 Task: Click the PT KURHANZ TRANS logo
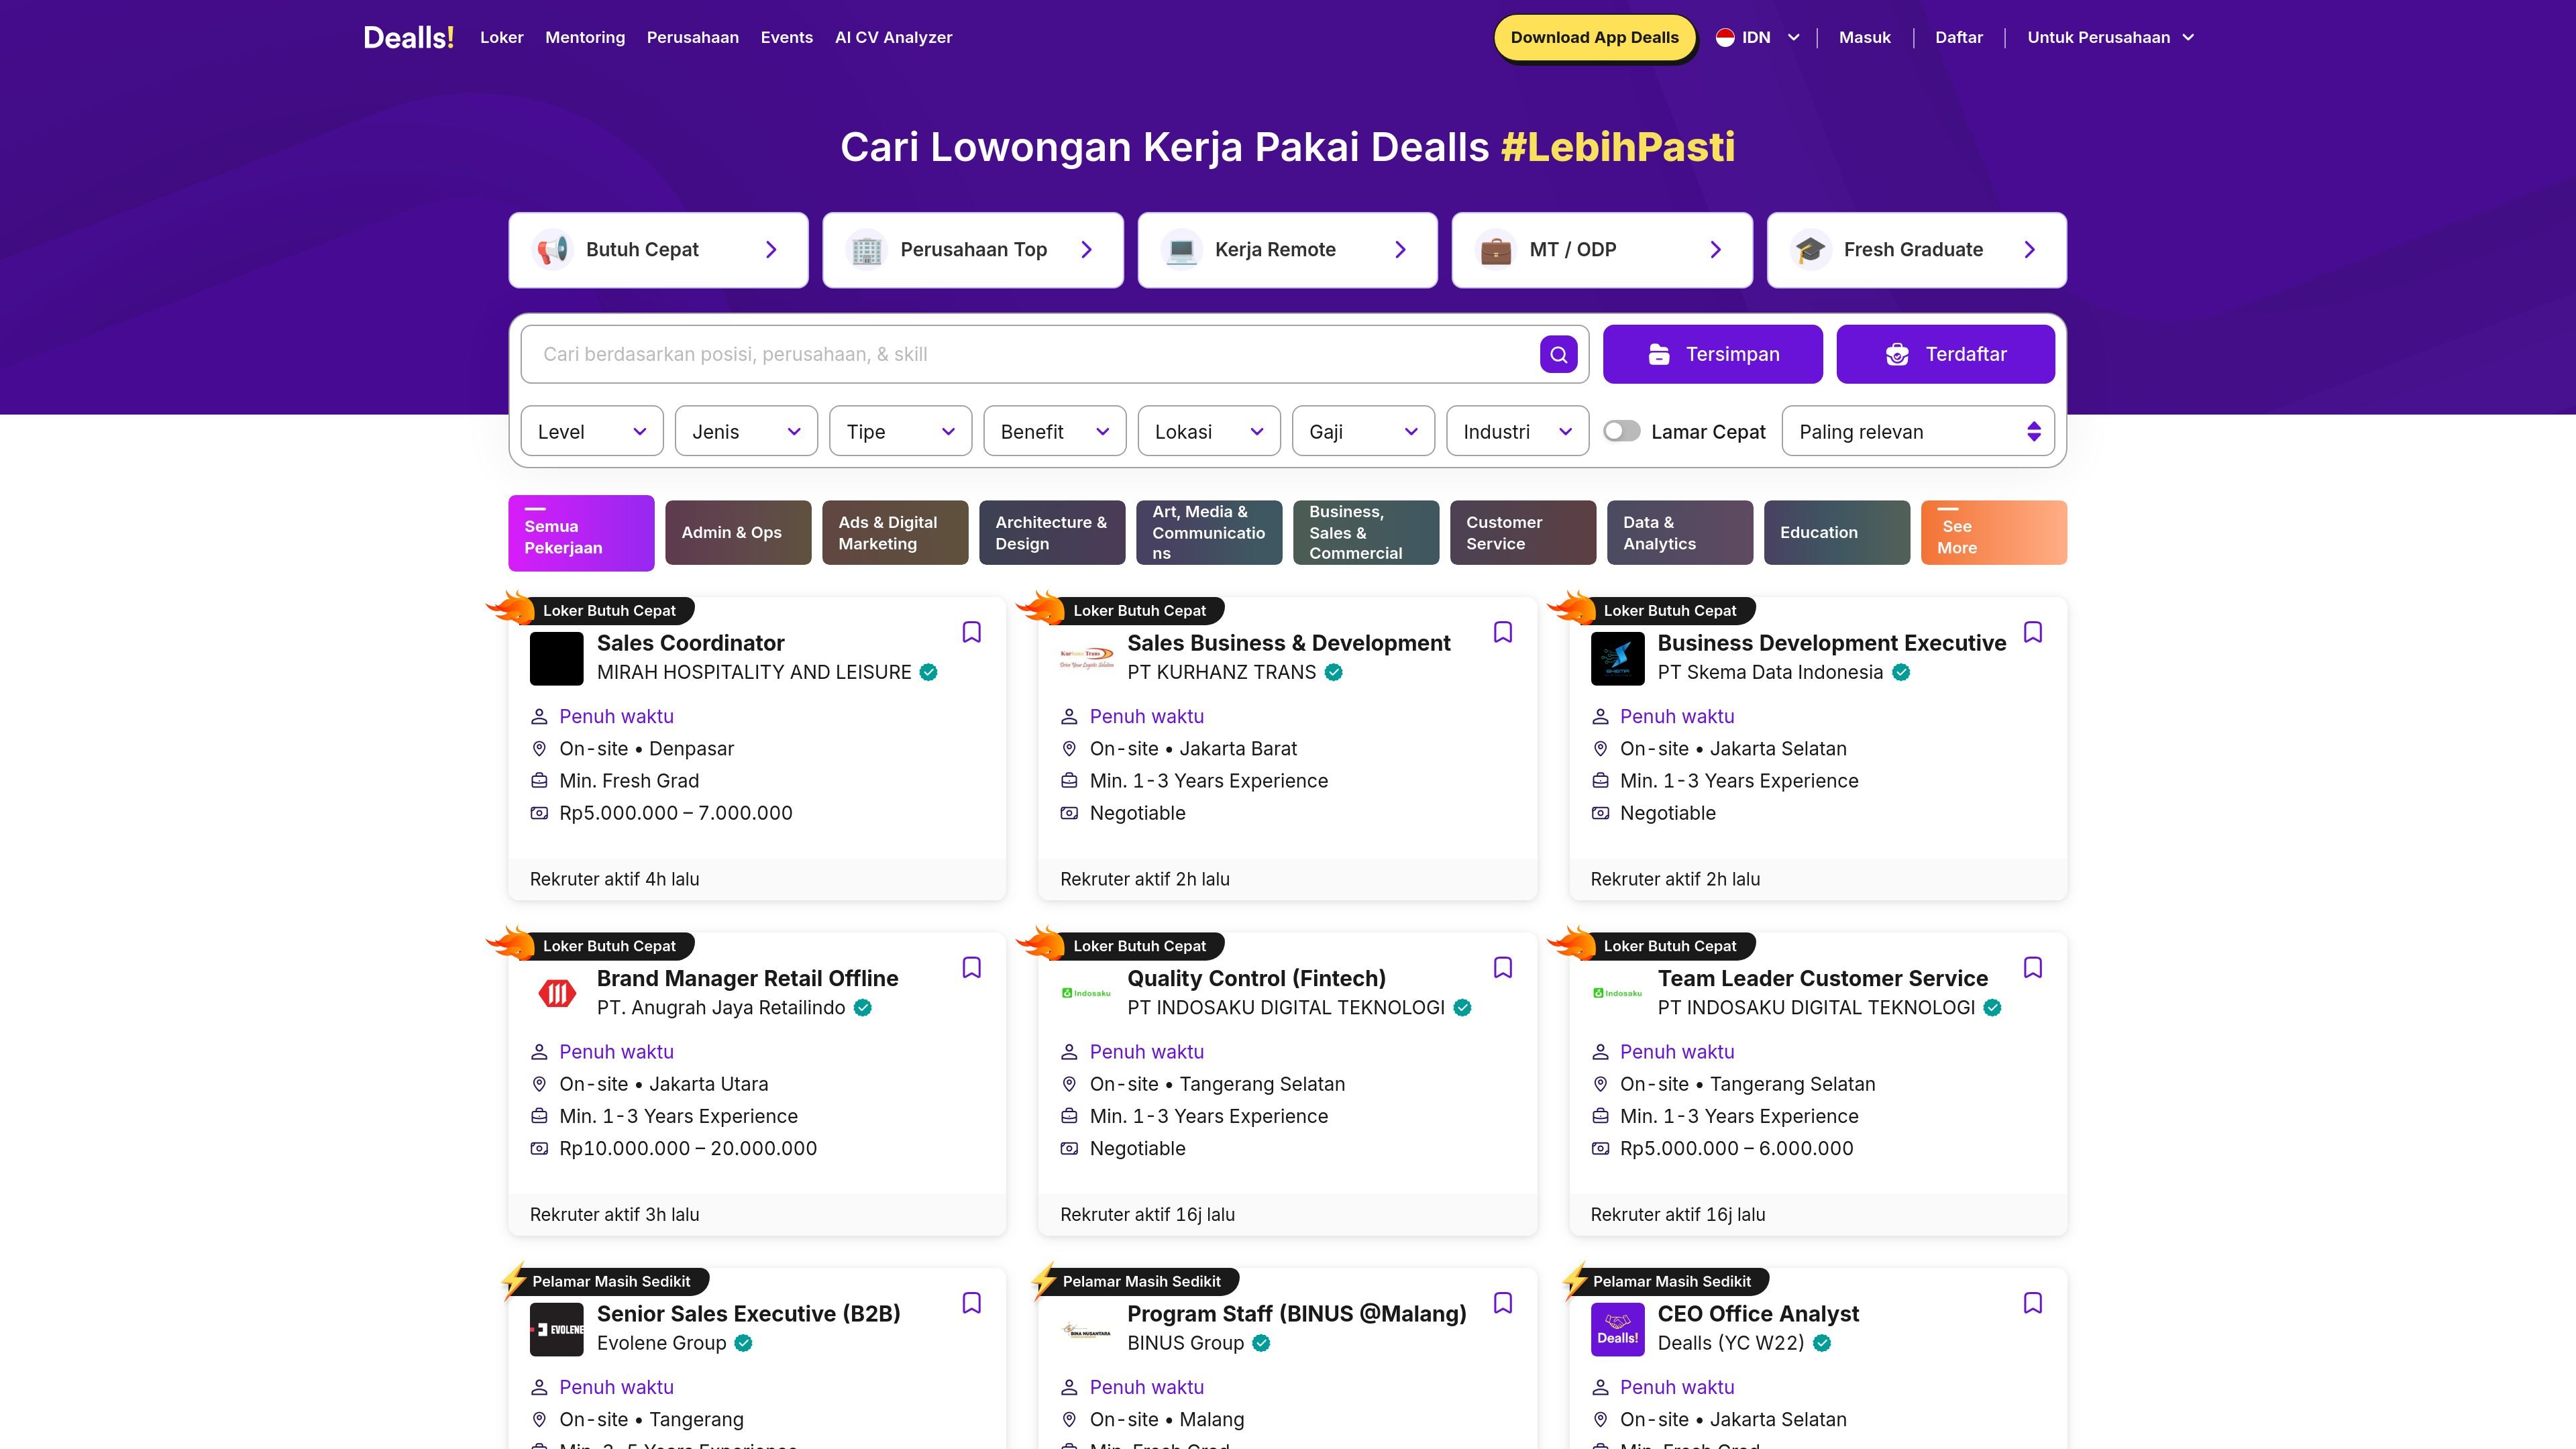(x=1087, y=658)
